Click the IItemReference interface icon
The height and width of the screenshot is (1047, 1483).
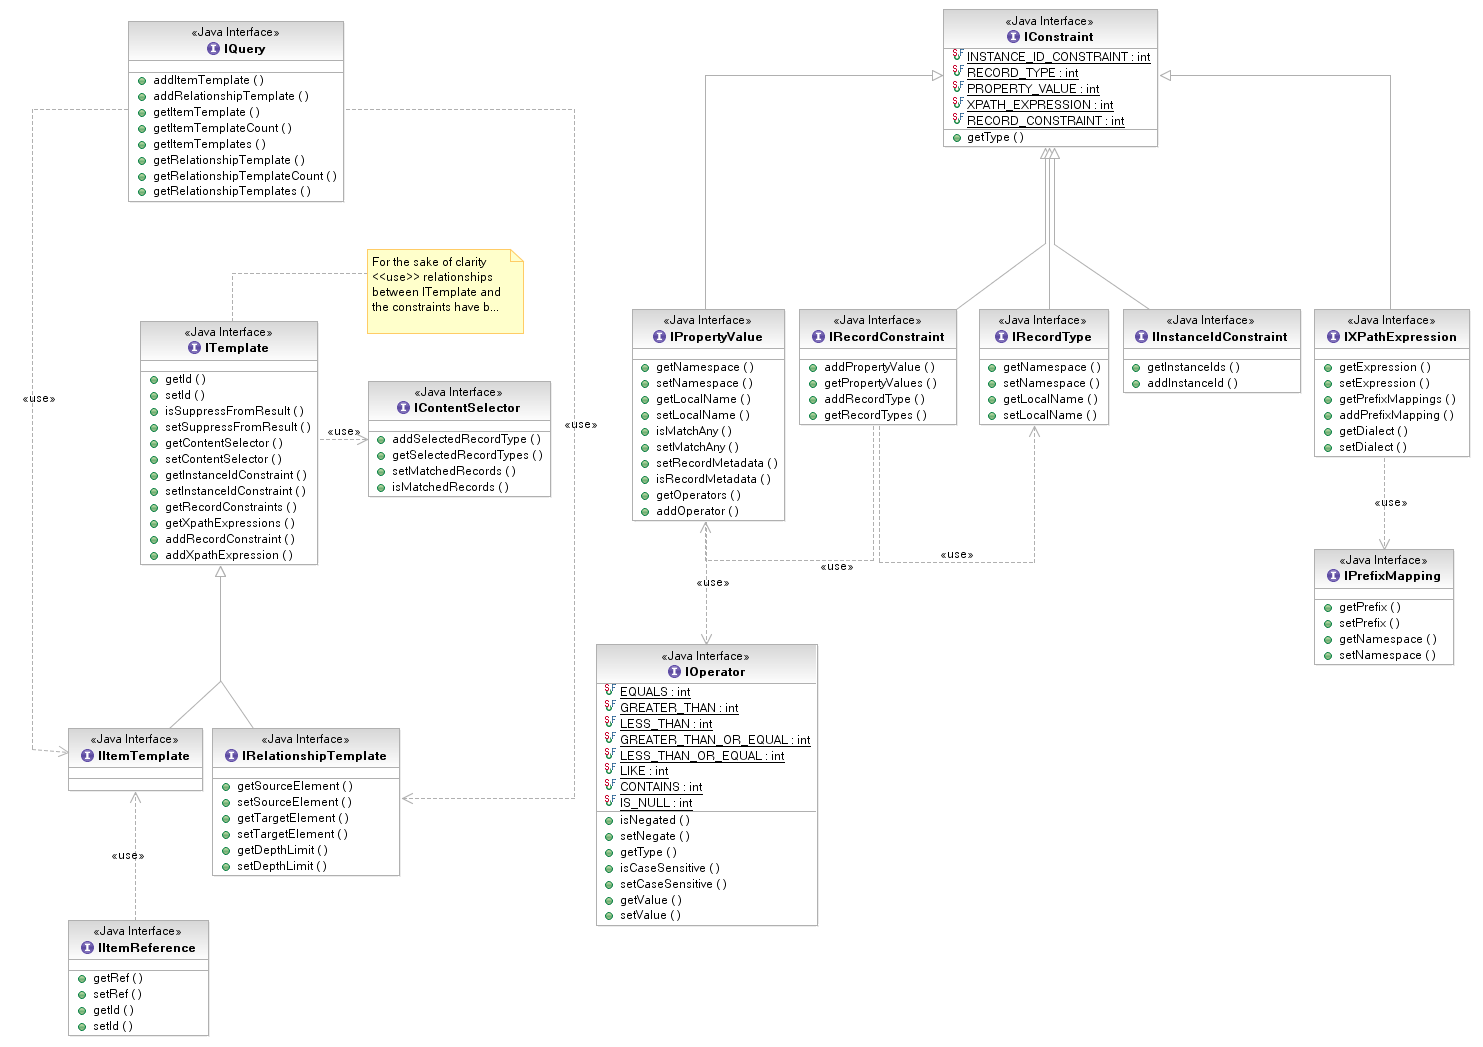point(87,948)
